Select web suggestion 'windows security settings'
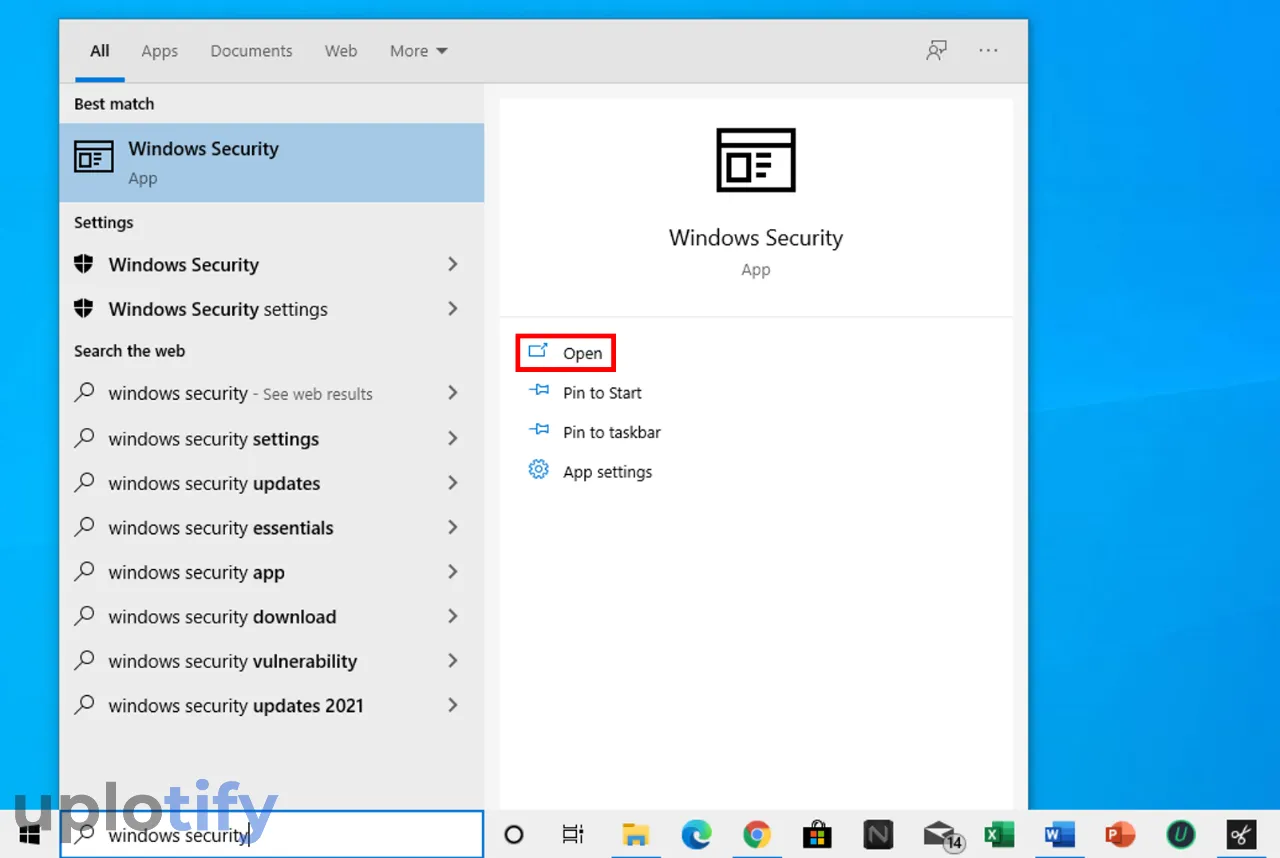The image size is (1280, 858). pyautogui.click(x=272, y=438)
